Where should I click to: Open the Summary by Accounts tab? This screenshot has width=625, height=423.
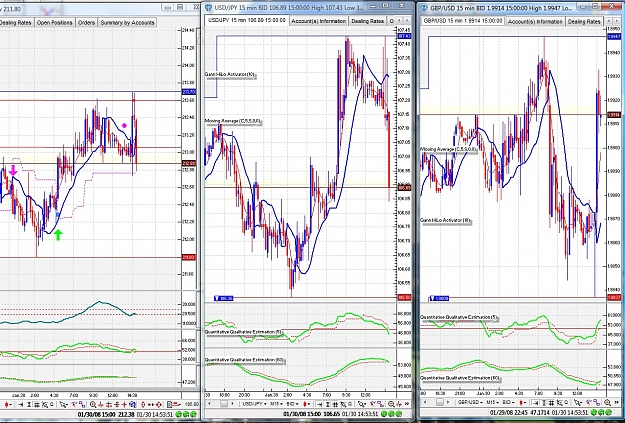pyautogui.click(x=127, y=23)
